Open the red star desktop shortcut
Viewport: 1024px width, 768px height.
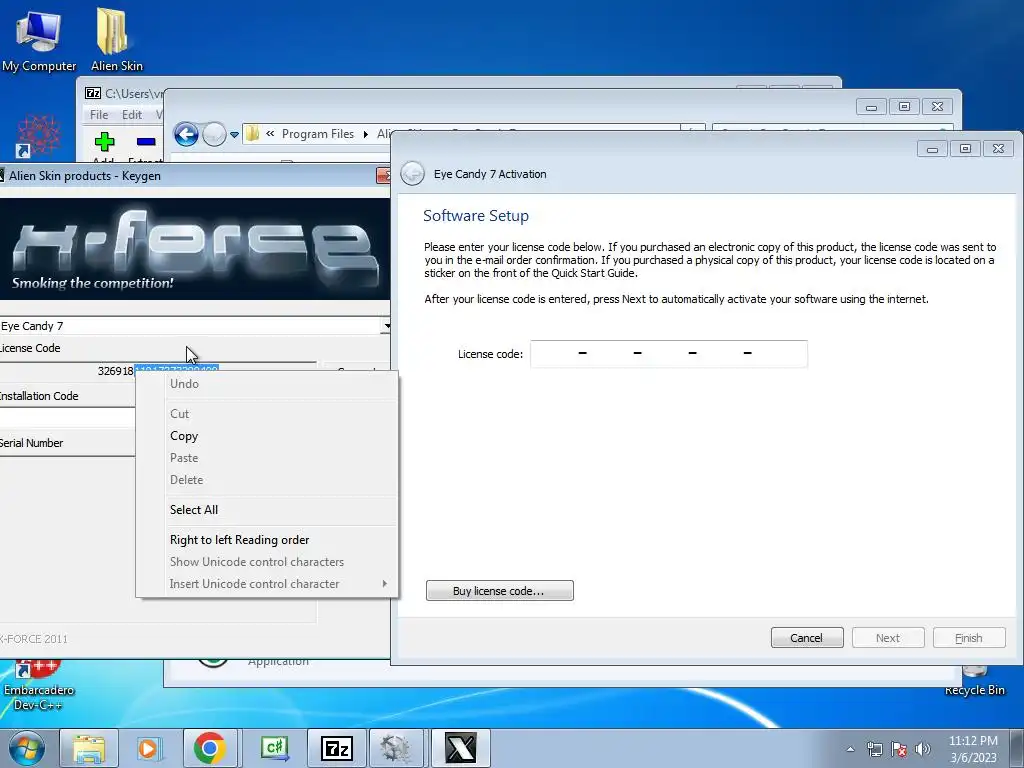point(38,136)
